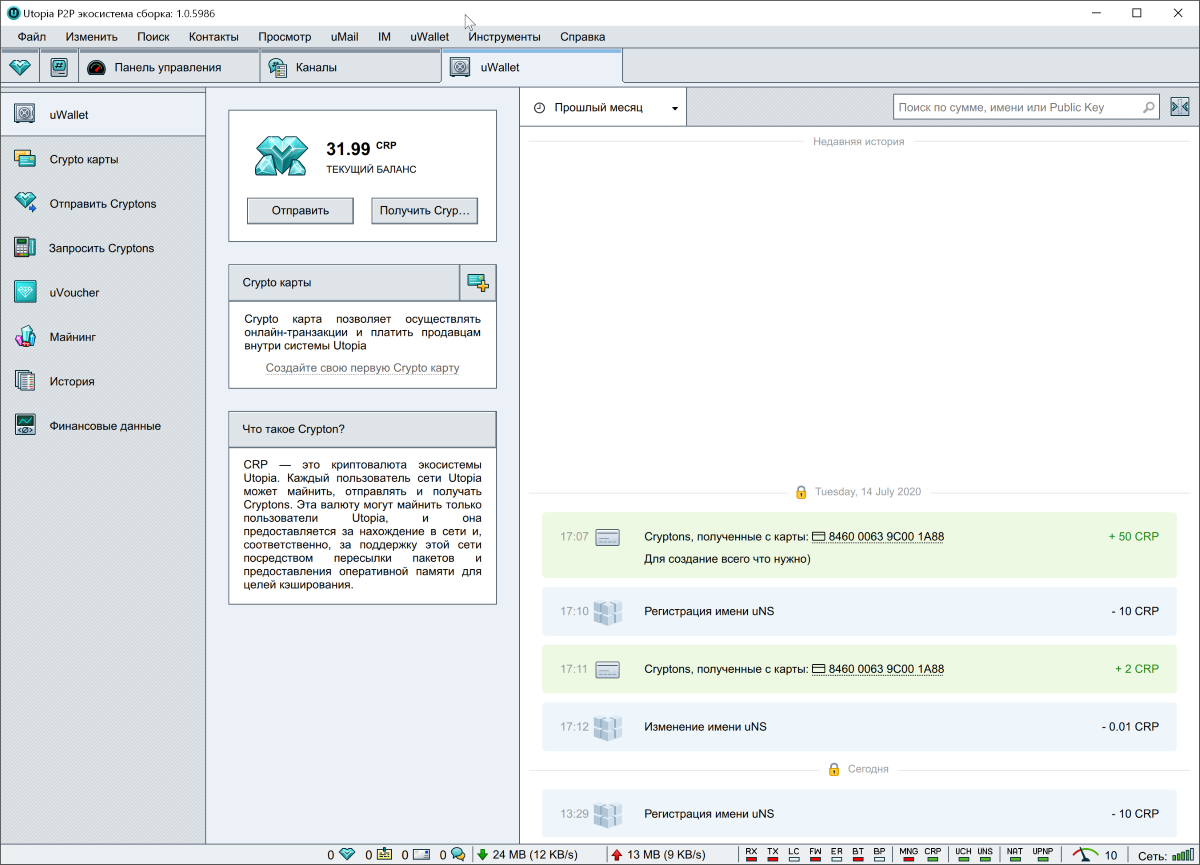
Task: Click the search magnifier icon
Action: coord(1150,107)
